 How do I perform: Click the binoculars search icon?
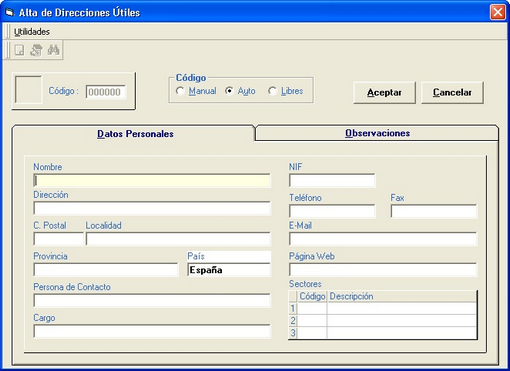[53, 50]
